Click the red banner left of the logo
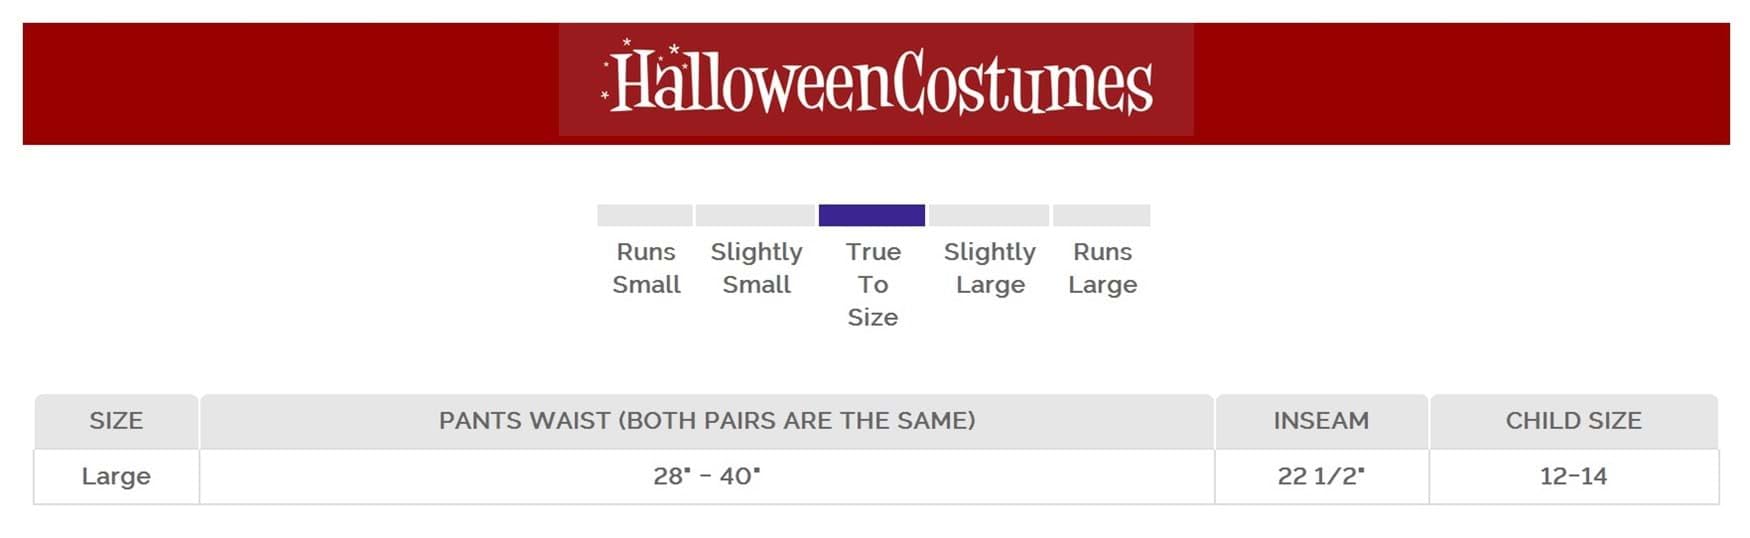 pyautogui.click(x=290, y=84)
